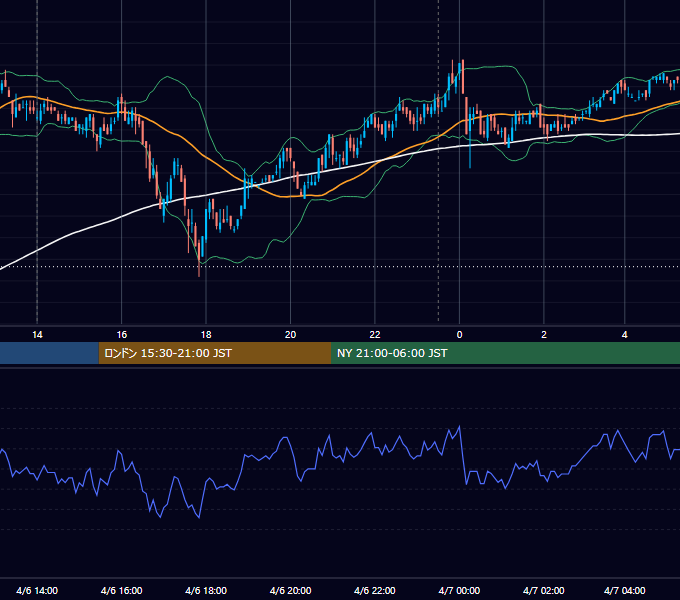Click the blue session bar before London
680x600 pixels.
coord(49,353)
